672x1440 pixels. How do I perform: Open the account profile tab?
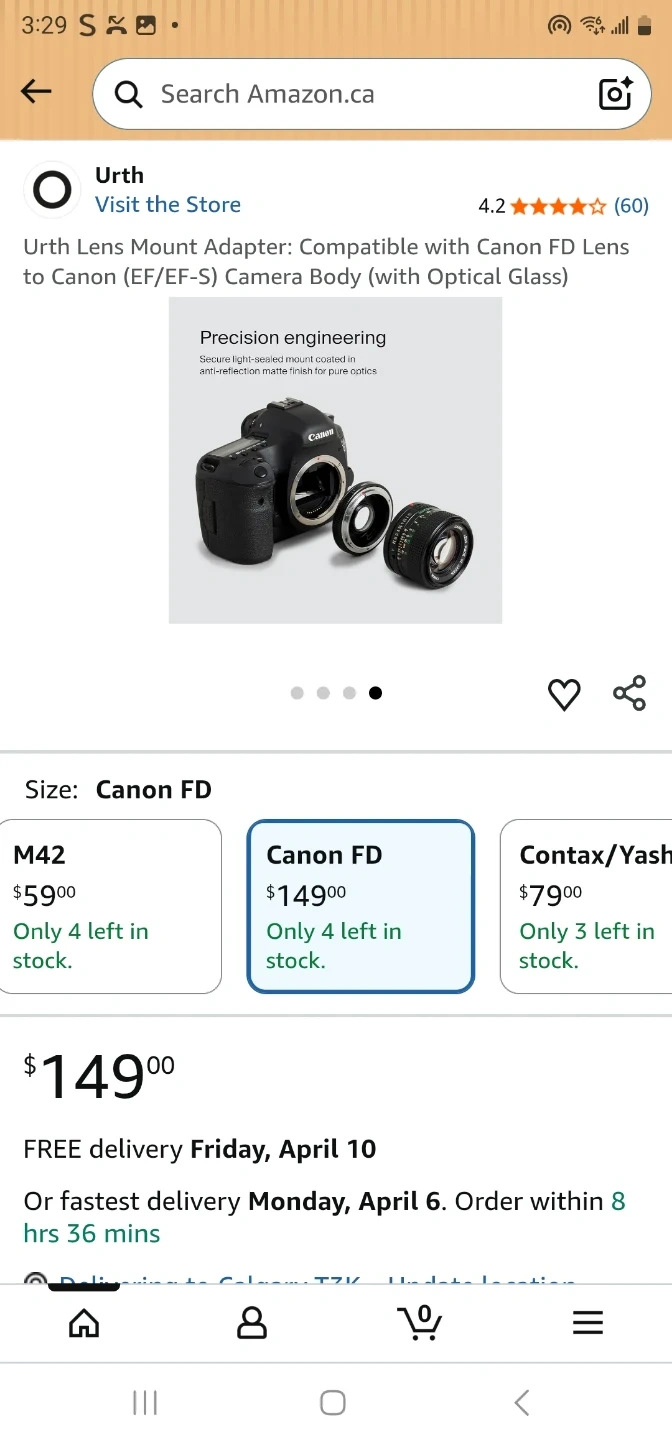[x=252, y=1323]
